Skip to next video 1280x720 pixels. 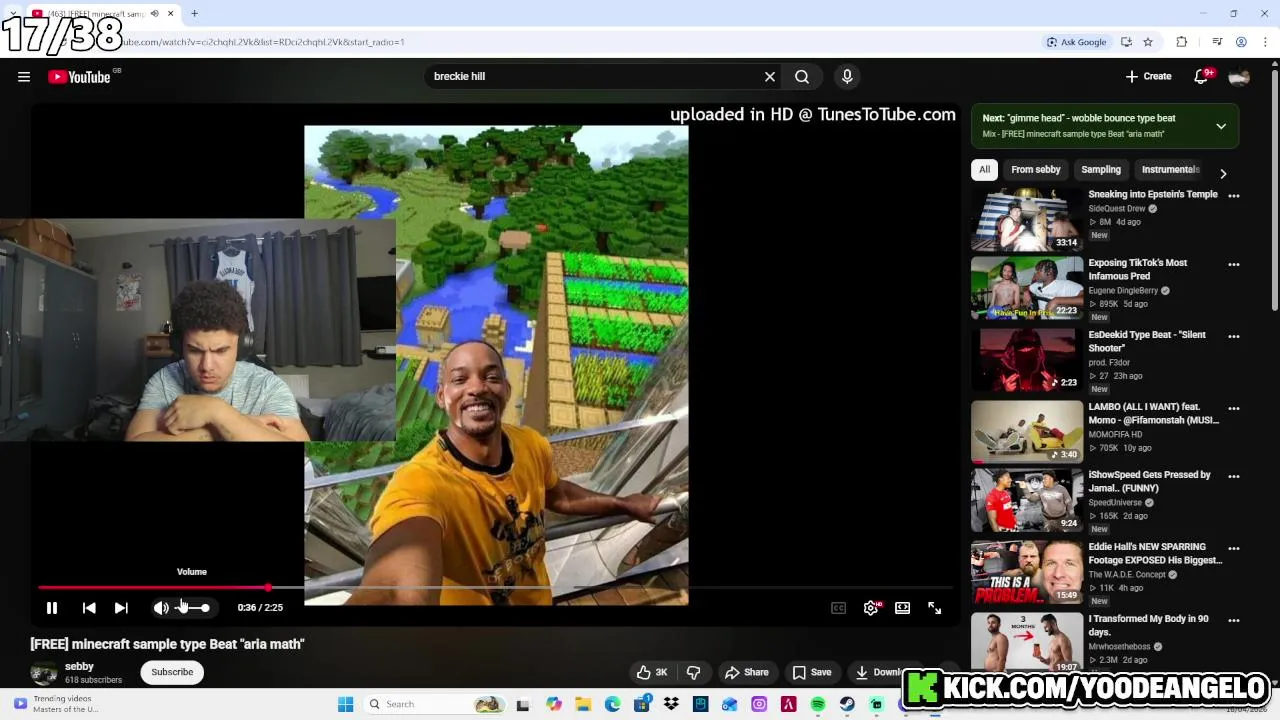coord(121,608)
